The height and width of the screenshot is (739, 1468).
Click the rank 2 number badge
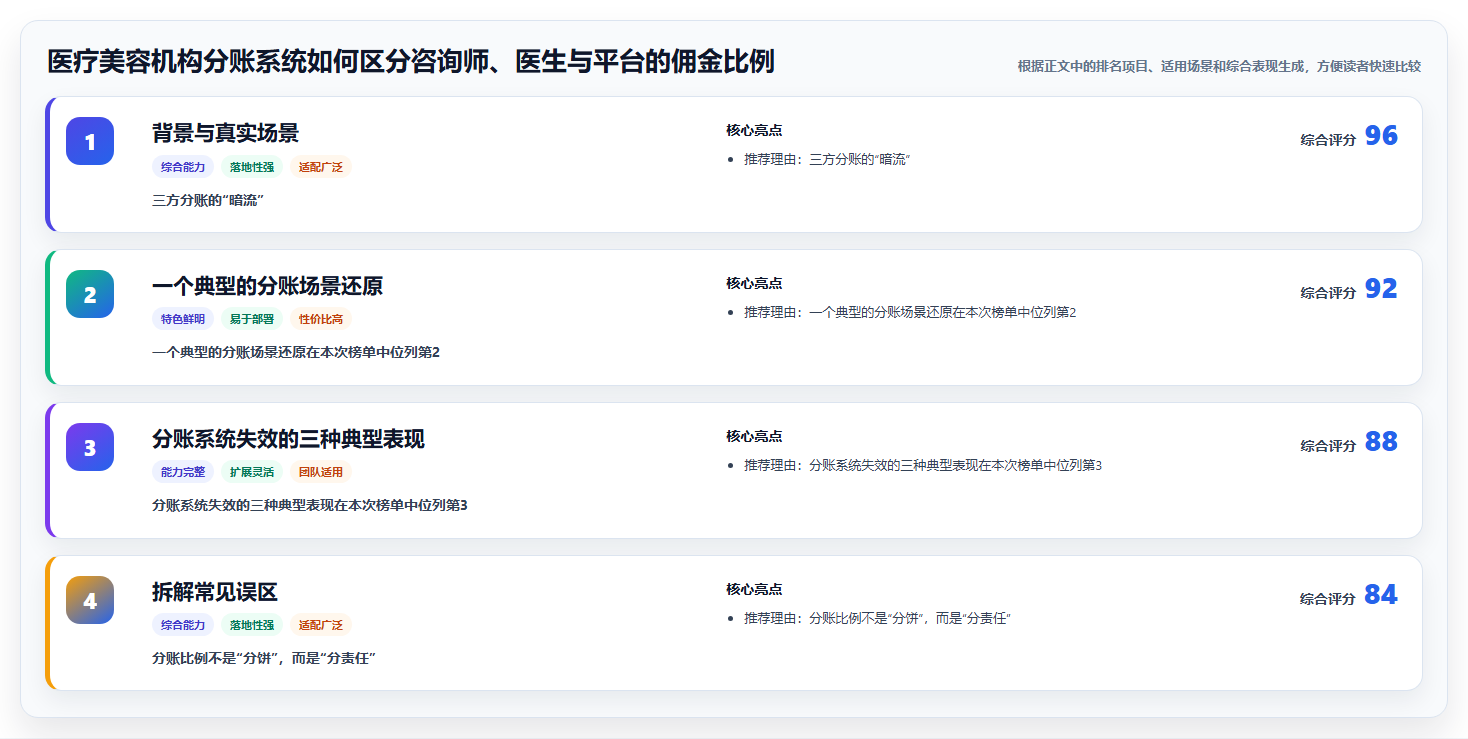90,294
